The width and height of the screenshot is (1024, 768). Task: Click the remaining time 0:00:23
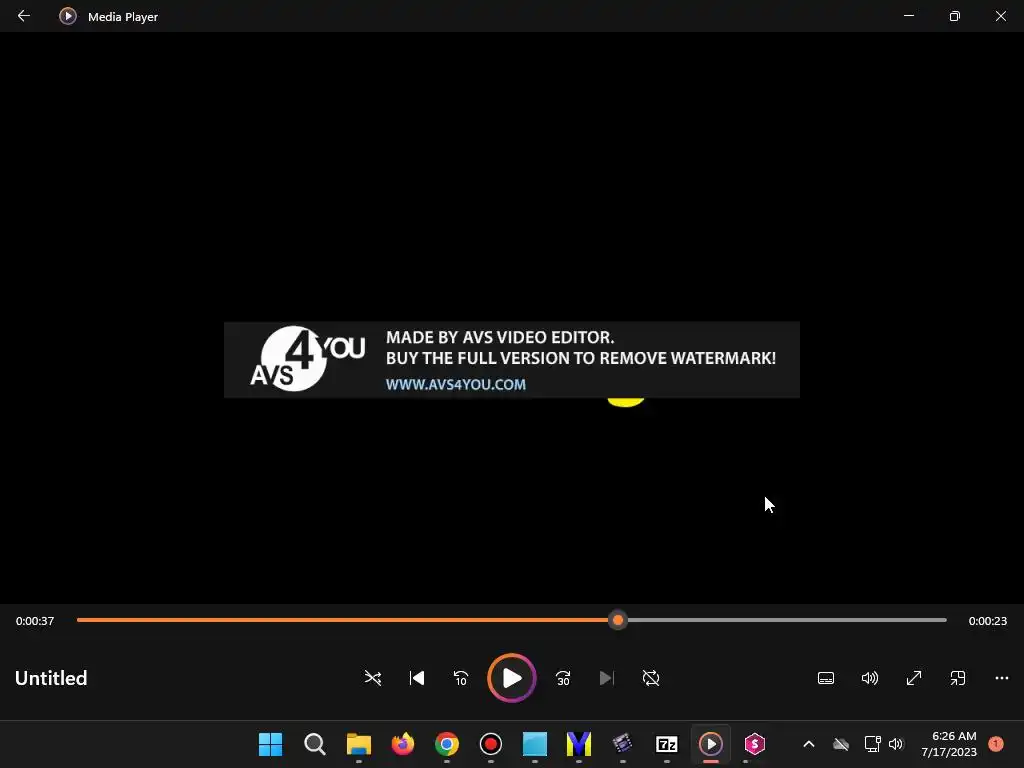pyautogui.click(x=987, y=620)
